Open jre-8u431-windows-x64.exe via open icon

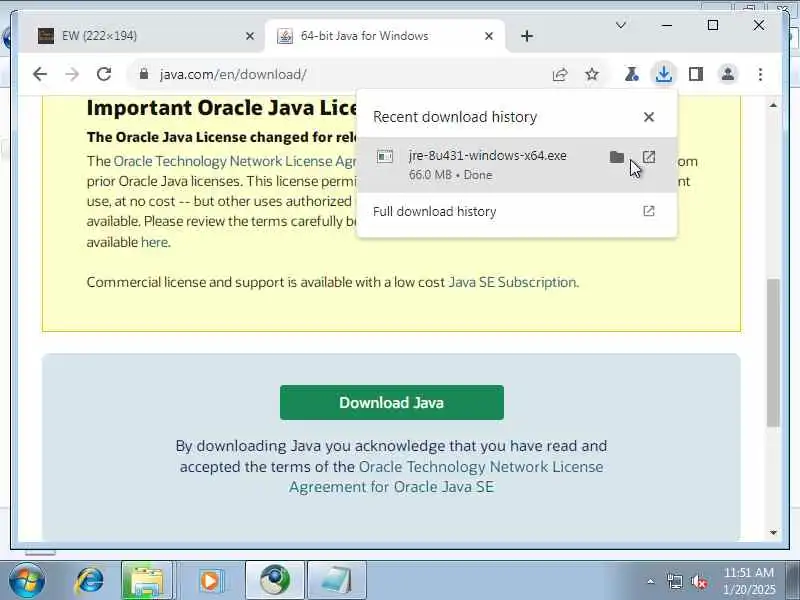(x=649, y=157)
